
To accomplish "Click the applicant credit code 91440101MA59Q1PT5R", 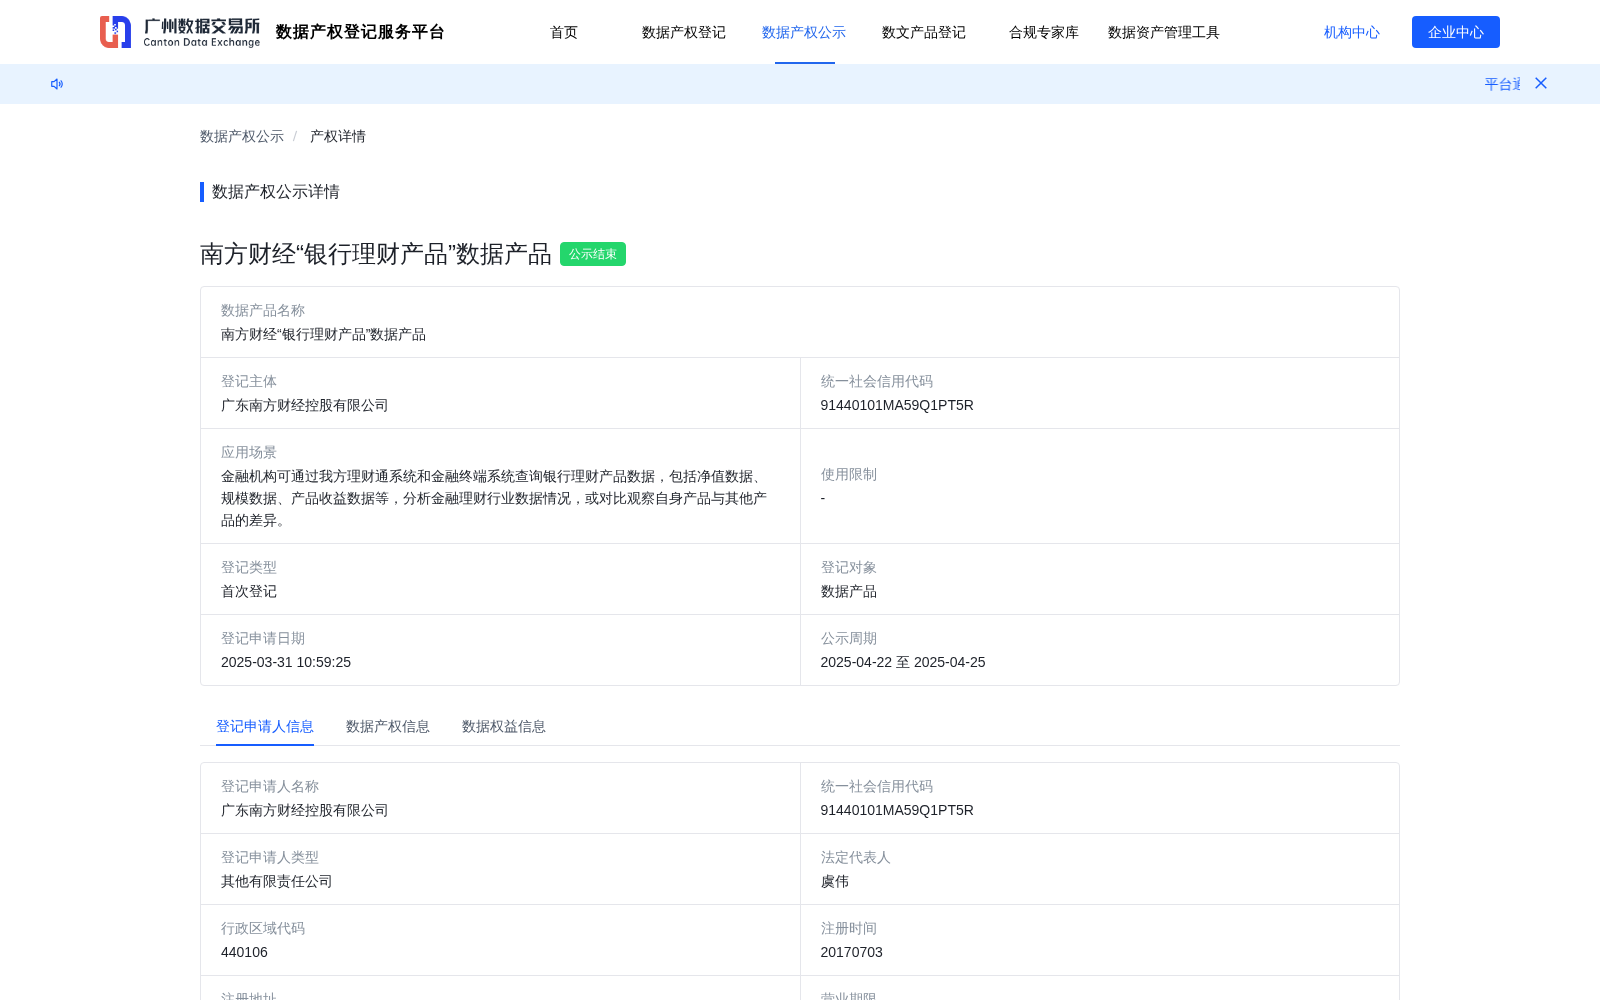I will (x=897, y=810).
